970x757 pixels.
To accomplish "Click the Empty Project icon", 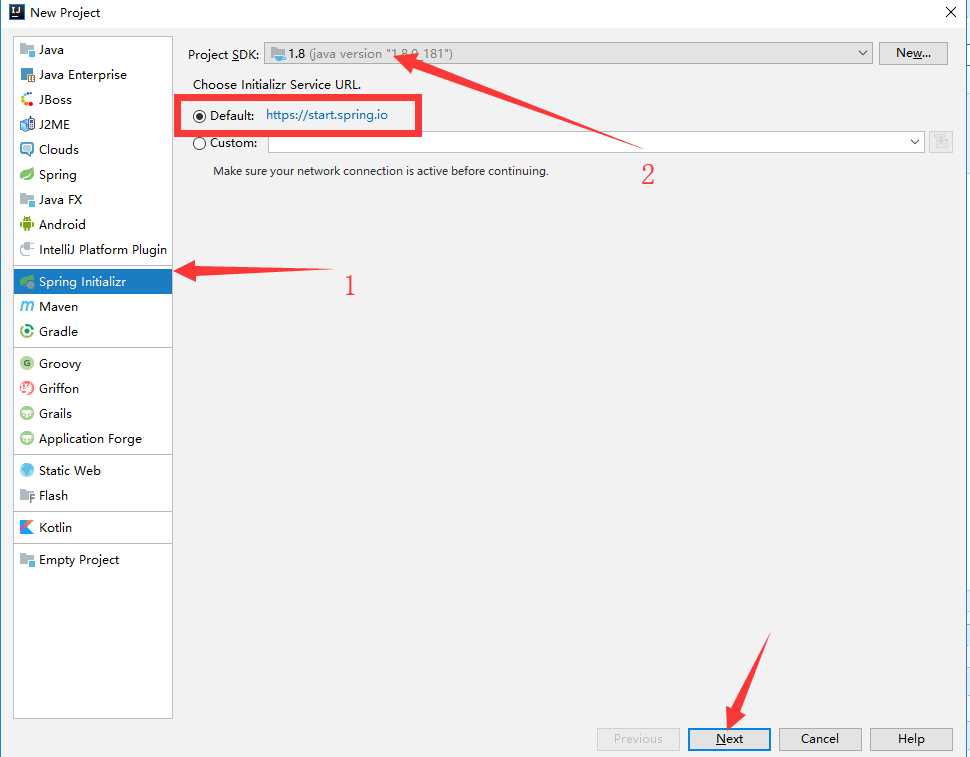I will pos(27,560).
